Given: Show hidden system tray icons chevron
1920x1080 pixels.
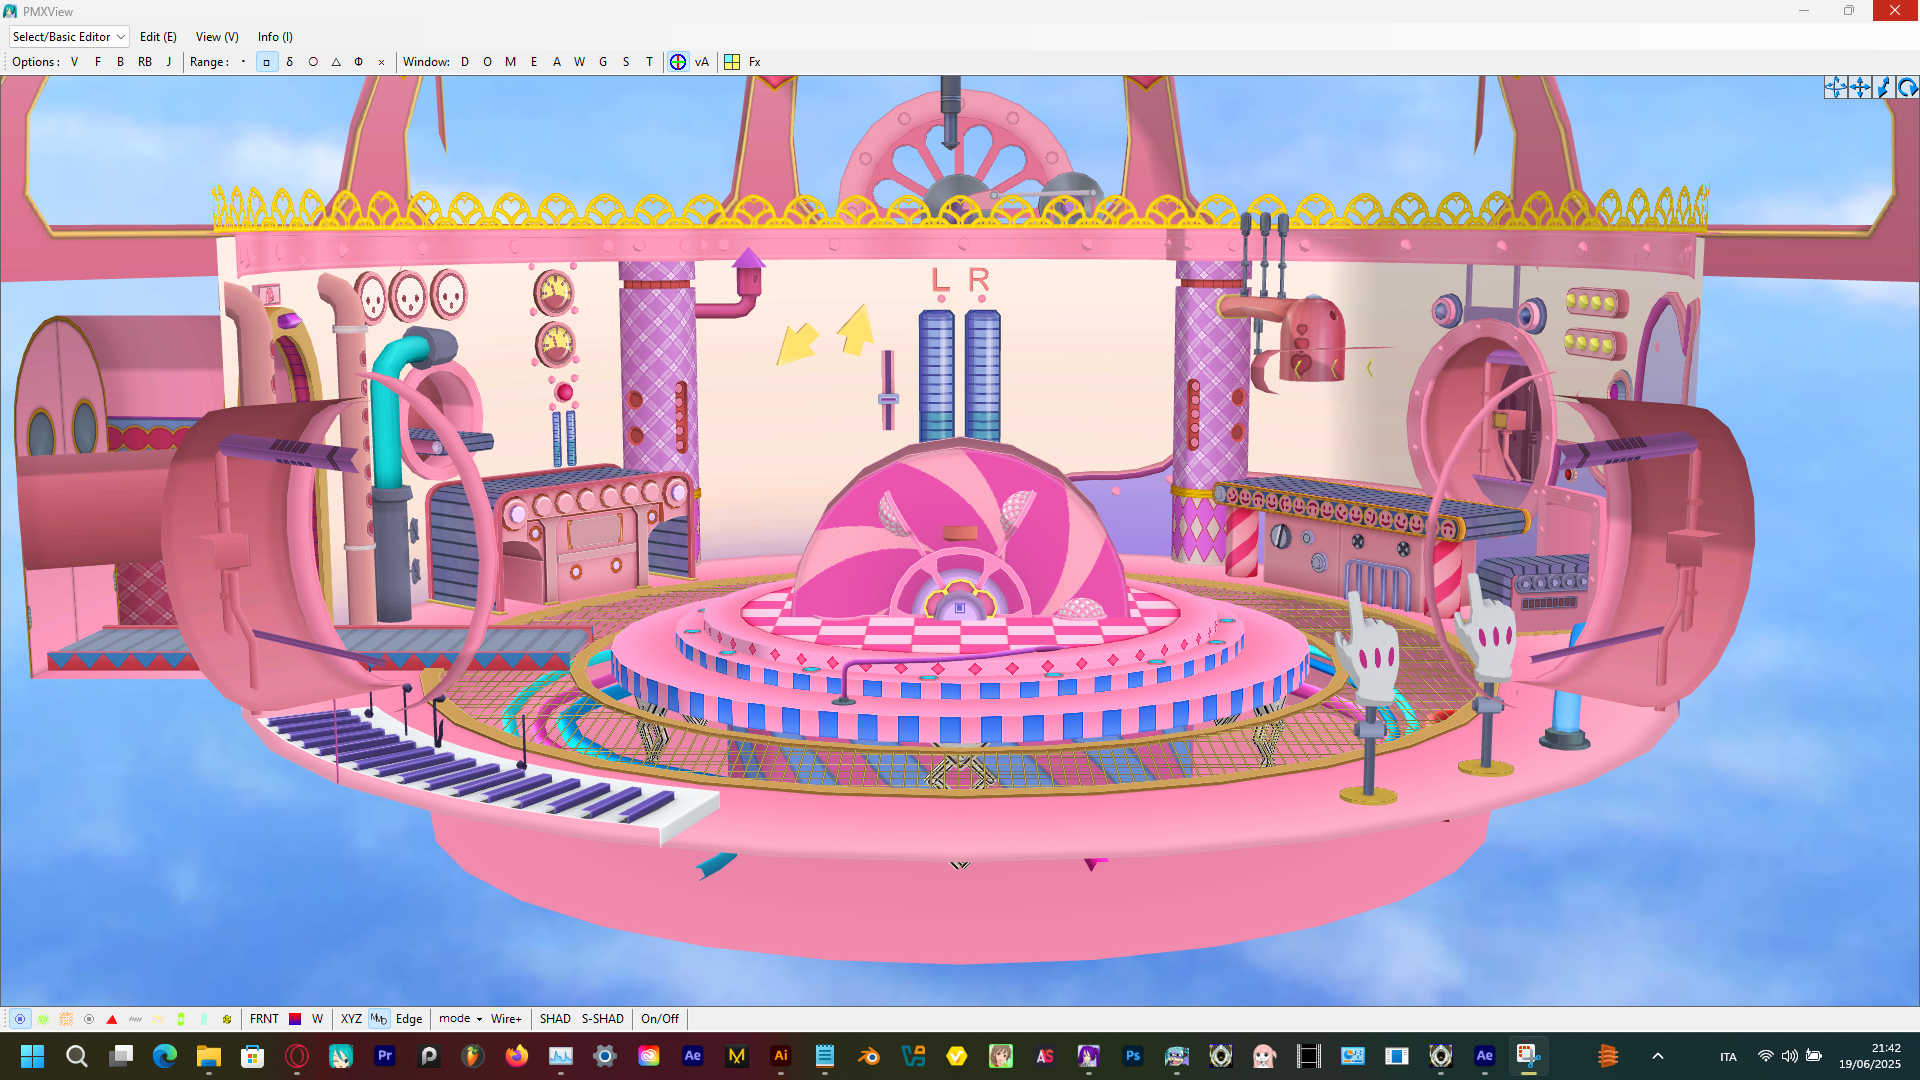Looking at the screenshot, I should click(1657, 1056).
